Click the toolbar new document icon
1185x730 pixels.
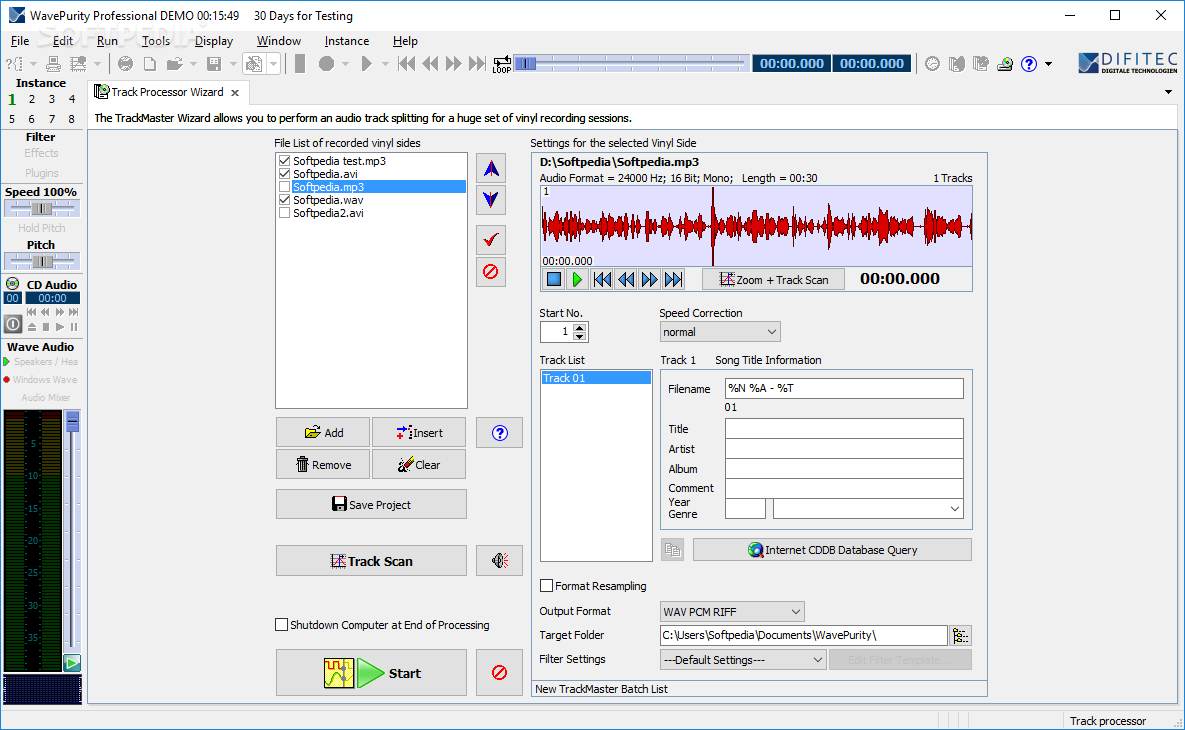pyautogui.click(x=150, y=64)
